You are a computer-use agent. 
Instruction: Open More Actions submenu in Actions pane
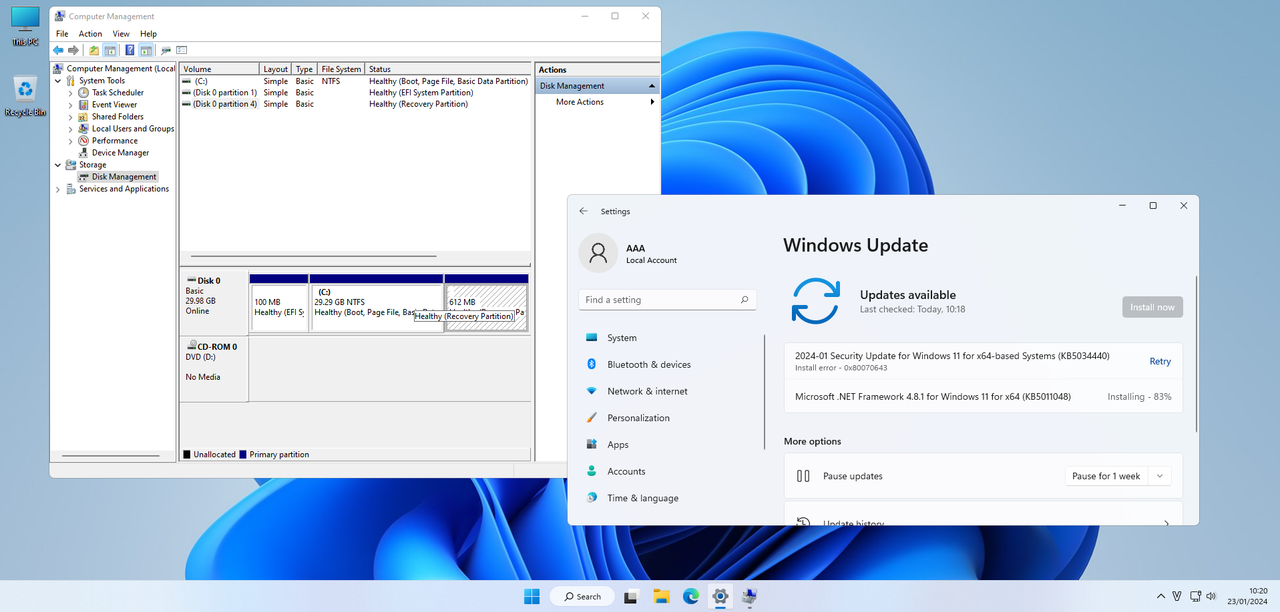[x=597, y=102]
